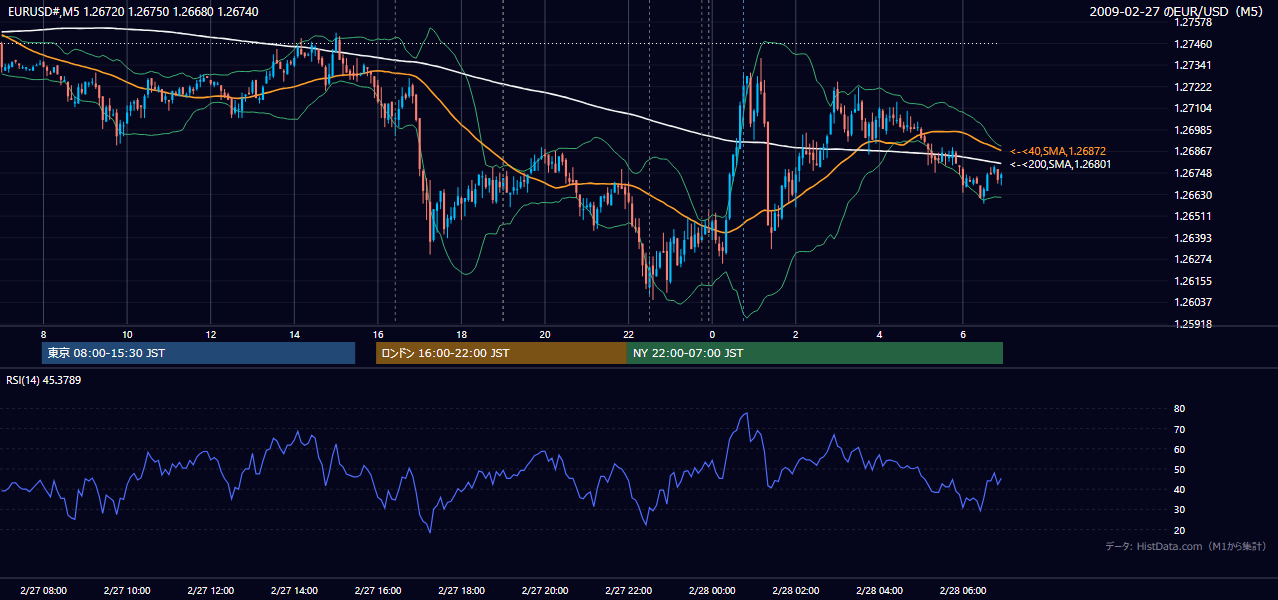Click hour marker 14 under price chart

tap(294, 334)
